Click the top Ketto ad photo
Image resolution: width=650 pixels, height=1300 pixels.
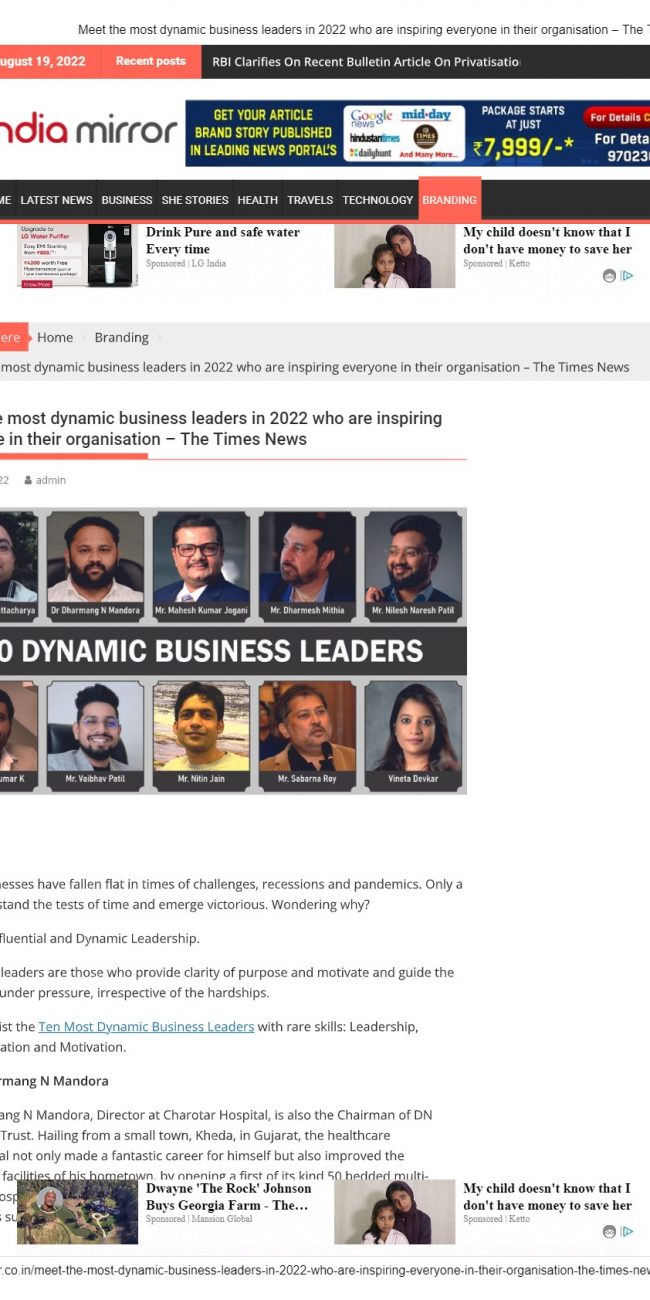394,256
